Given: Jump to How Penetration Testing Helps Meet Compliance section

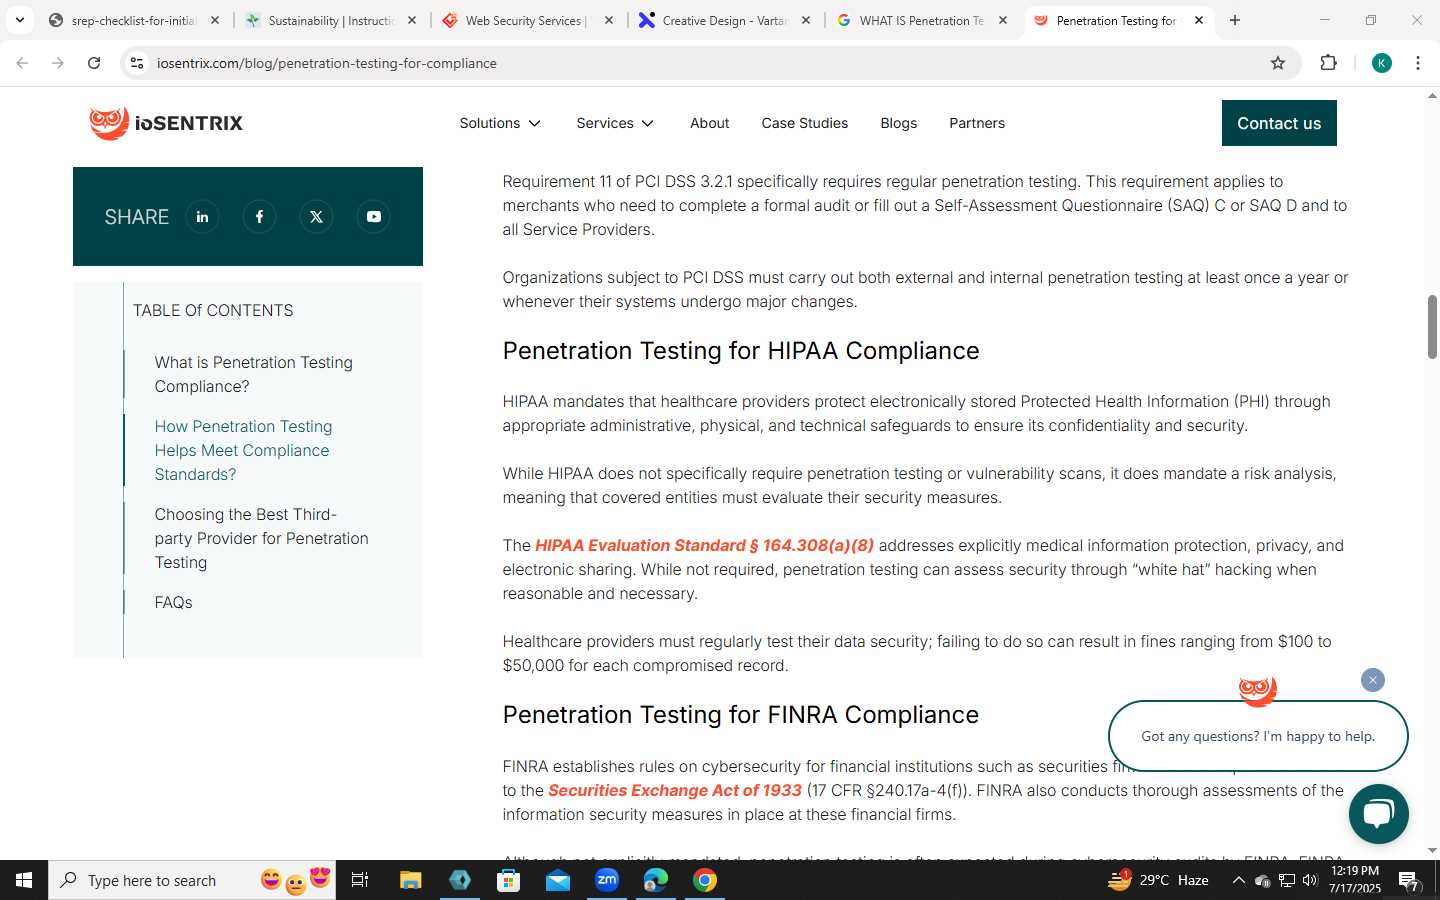Looking at the screenshot, I should pyautogui.click(x=243, y=450).
